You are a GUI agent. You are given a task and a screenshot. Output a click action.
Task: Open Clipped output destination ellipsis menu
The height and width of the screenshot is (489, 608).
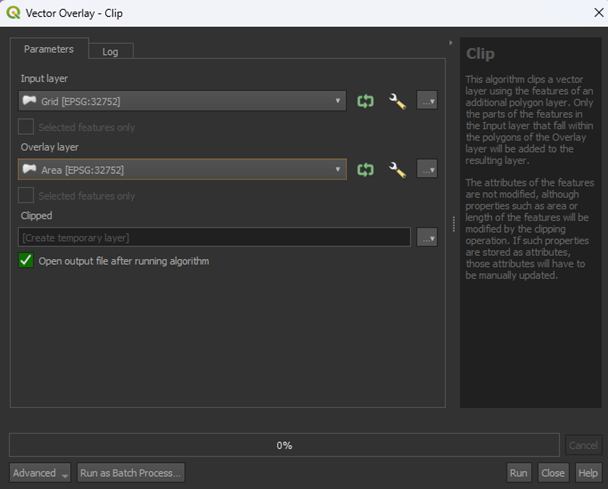click(x=427, y=238)
